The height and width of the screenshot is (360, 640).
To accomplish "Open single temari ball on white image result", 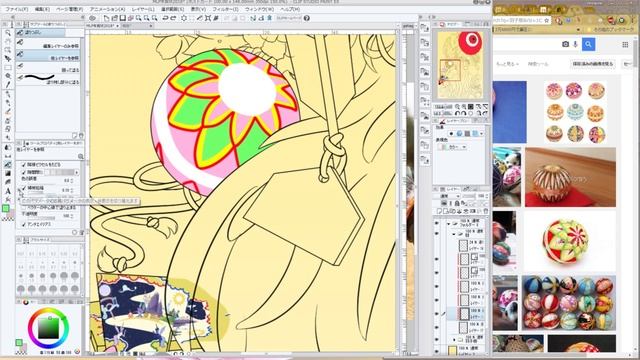I will [570, 241].
